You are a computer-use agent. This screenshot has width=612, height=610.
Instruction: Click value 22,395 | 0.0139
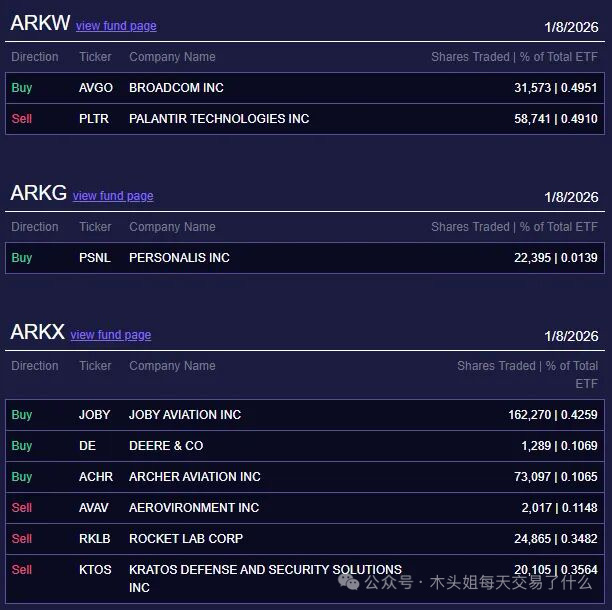[555, 258]
